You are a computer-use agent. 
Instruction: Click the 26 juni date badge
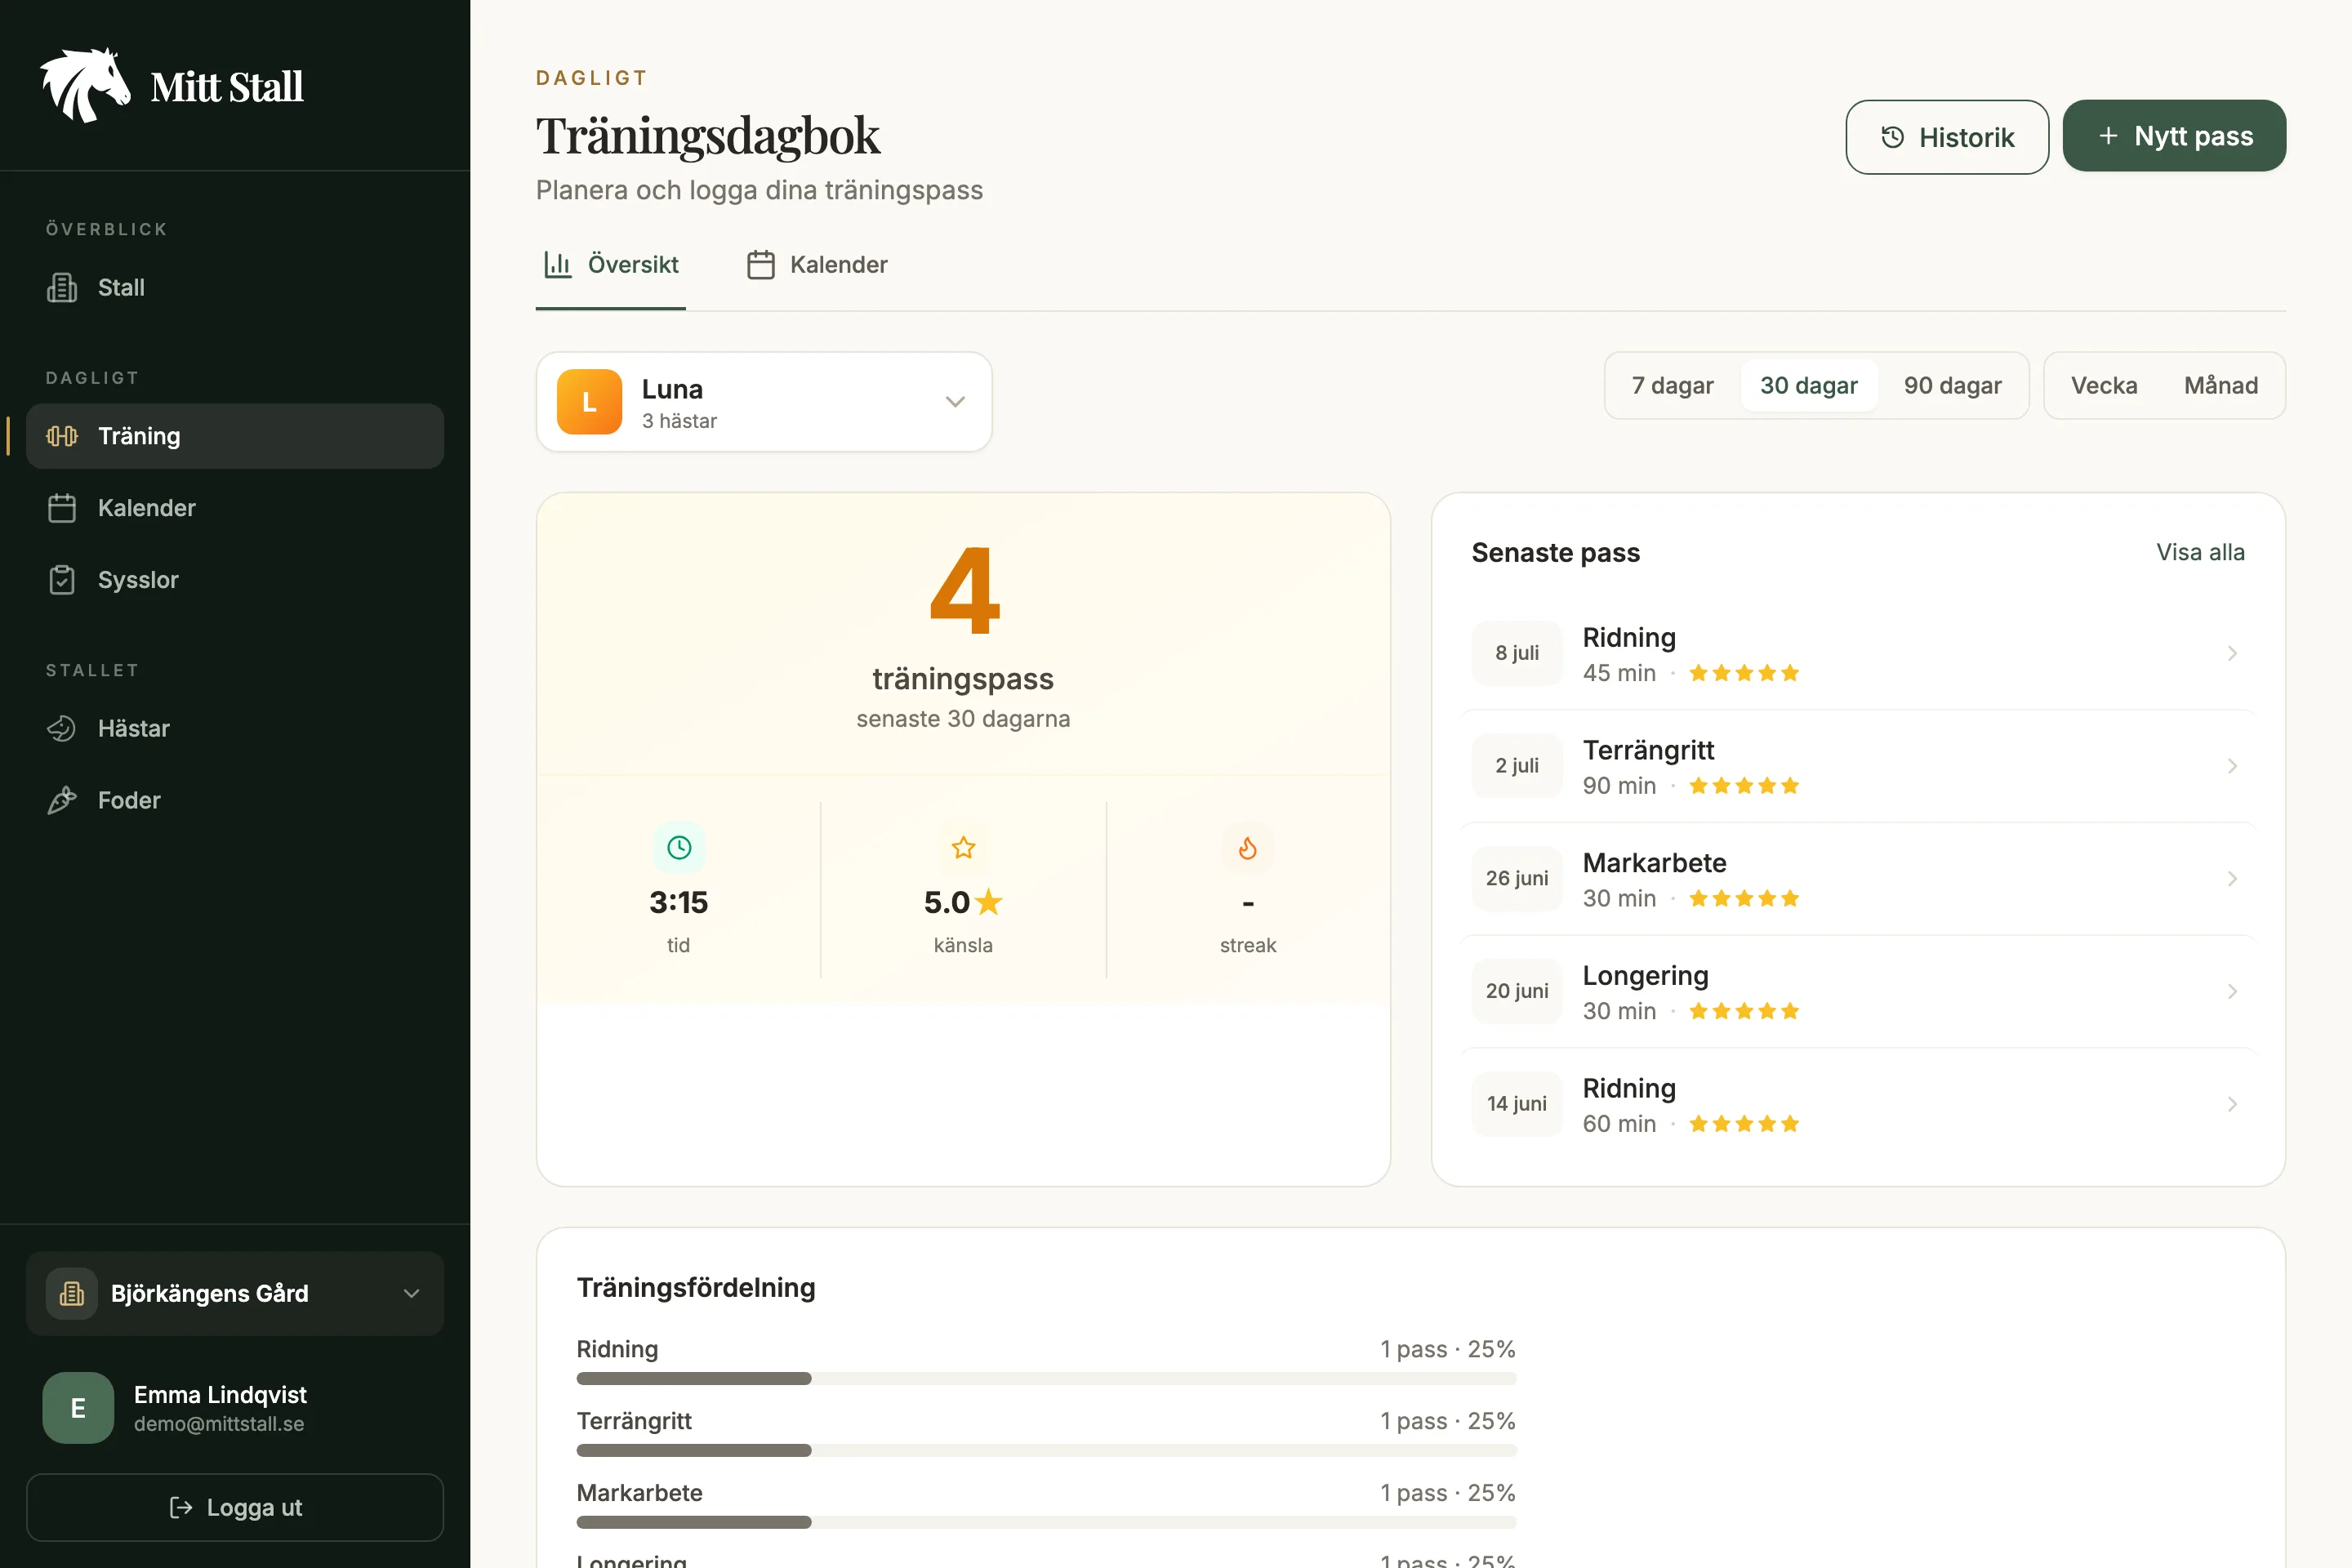point(1517,879)
